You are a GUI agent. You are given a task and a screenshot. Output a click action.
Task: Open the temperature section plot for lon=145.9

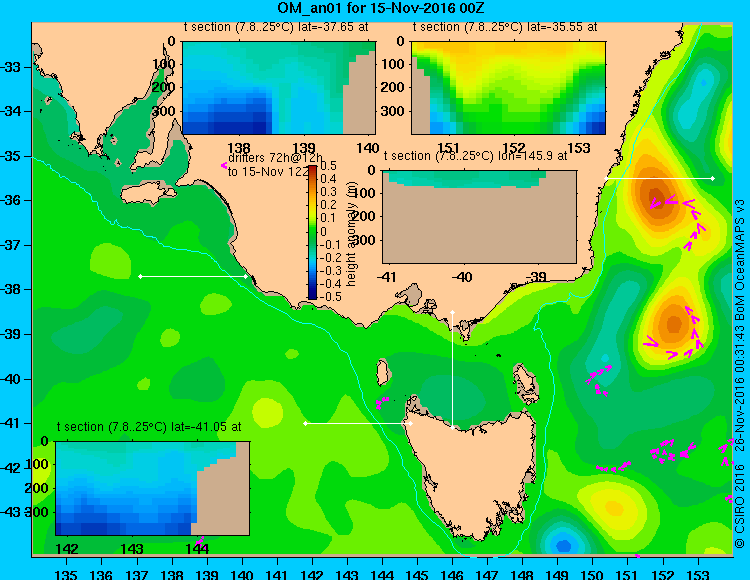tap(480, 217)
